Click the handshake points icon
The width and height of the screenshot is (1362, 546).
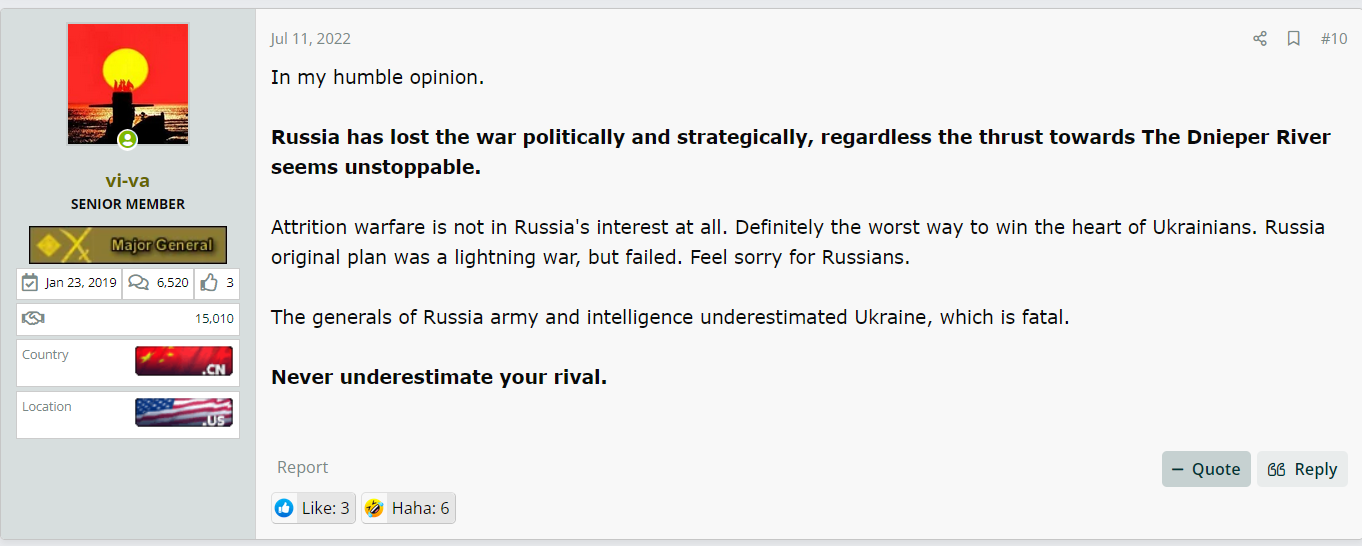pos(34,319)
